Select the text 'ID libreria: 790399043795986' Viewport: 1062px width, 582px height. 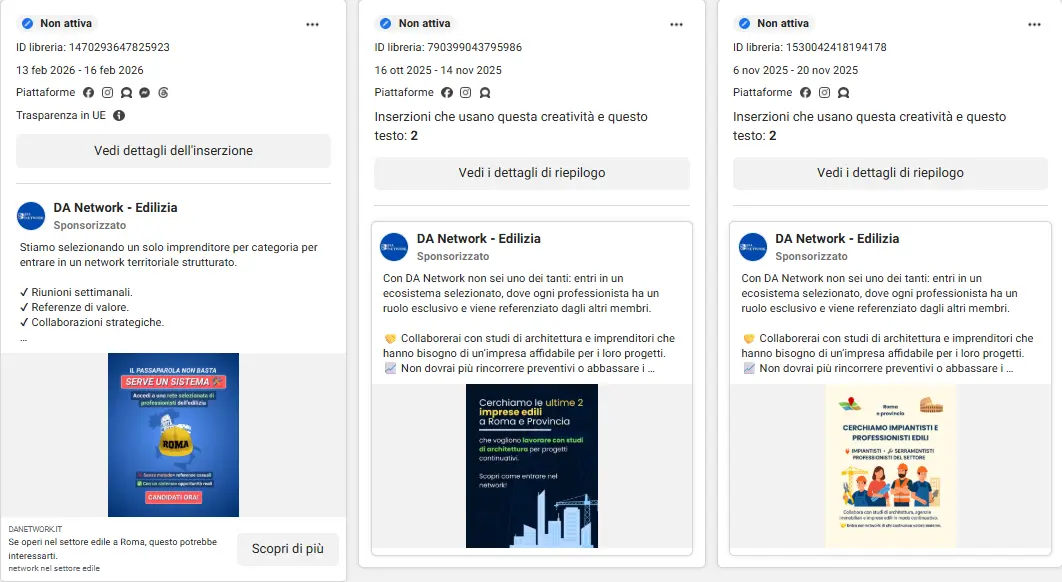[x=448, y=47]
